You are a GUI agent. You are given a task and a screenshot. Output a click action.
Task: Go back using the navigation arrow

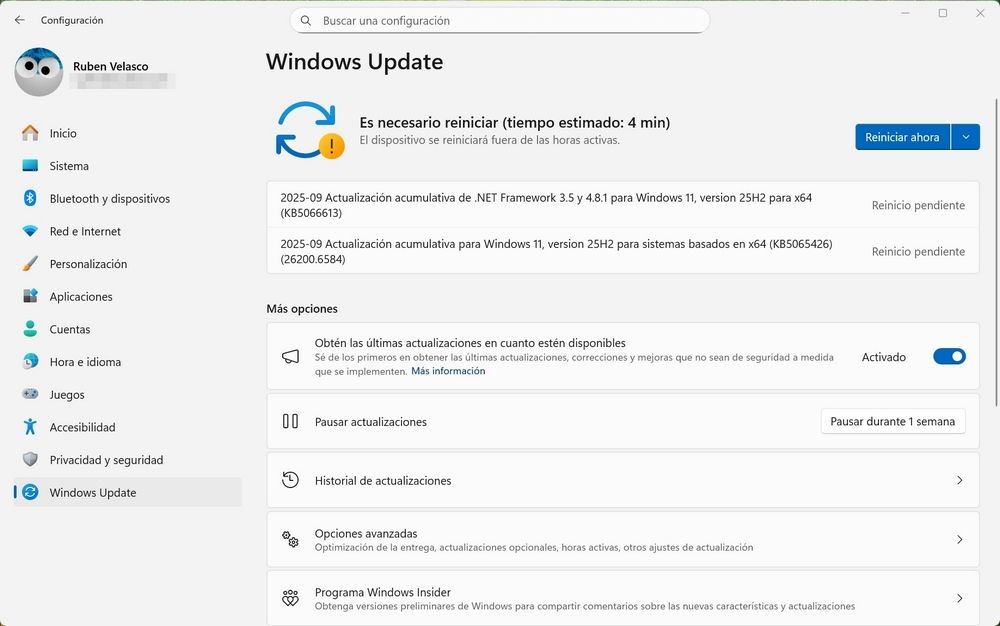click(x=20, y=20)
